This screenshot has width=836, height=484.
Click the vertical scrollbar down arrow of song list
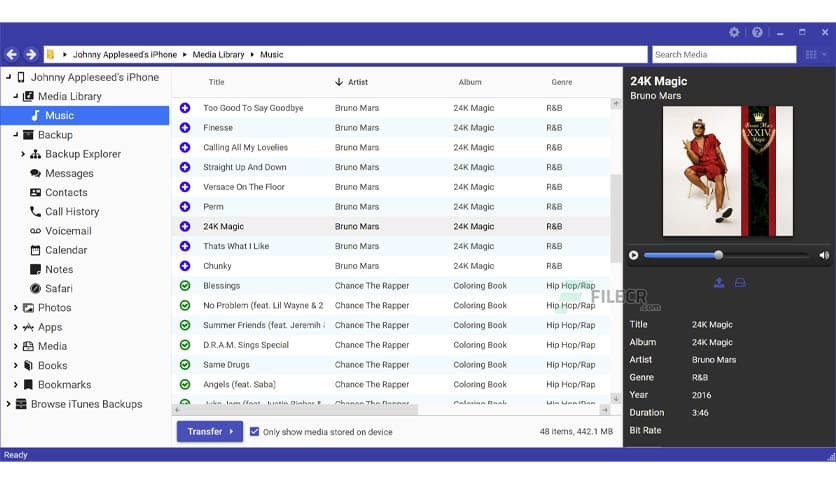tap(616, 398)
